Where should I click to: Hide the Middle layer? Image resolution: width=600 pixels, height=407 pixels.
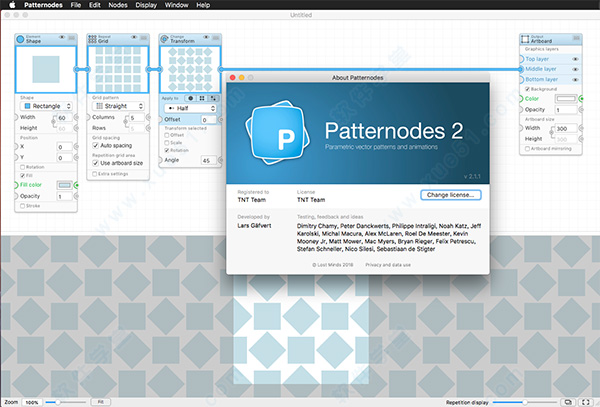tap(575, 69)
